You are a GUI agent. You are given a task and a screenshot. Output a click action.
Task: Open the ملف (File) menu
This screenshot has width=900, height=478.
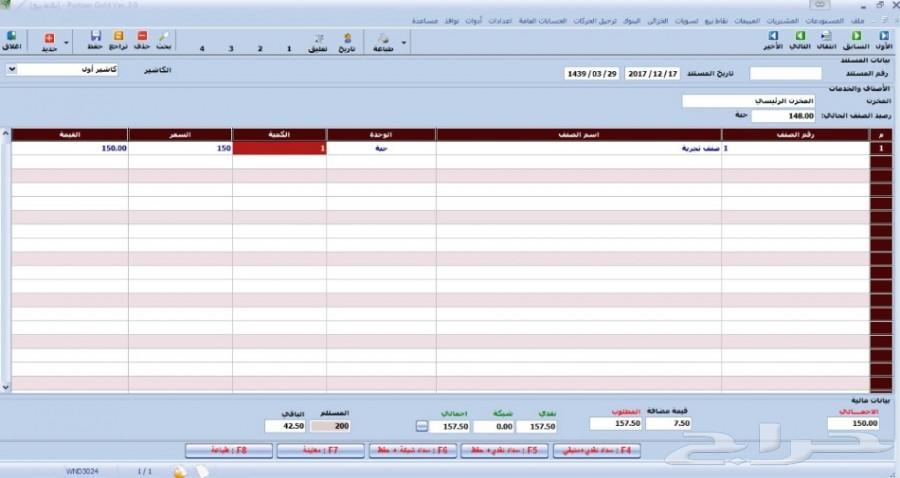click(858, 21)
